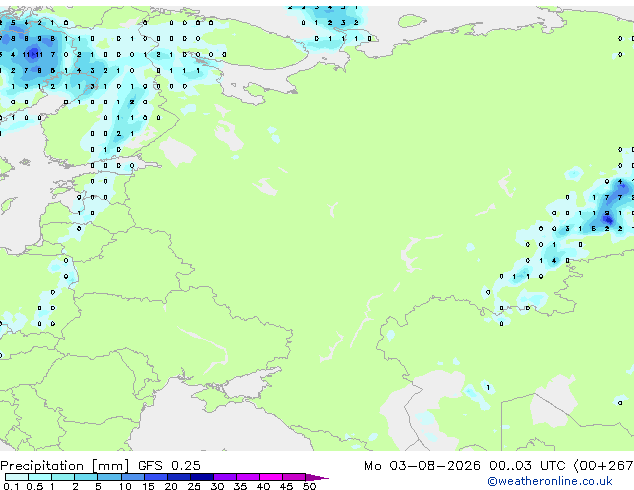Click the 30–35 mm purple swatch
This screenshot has width=634, height=490.
pyautogui.click(x=225, y=477)
